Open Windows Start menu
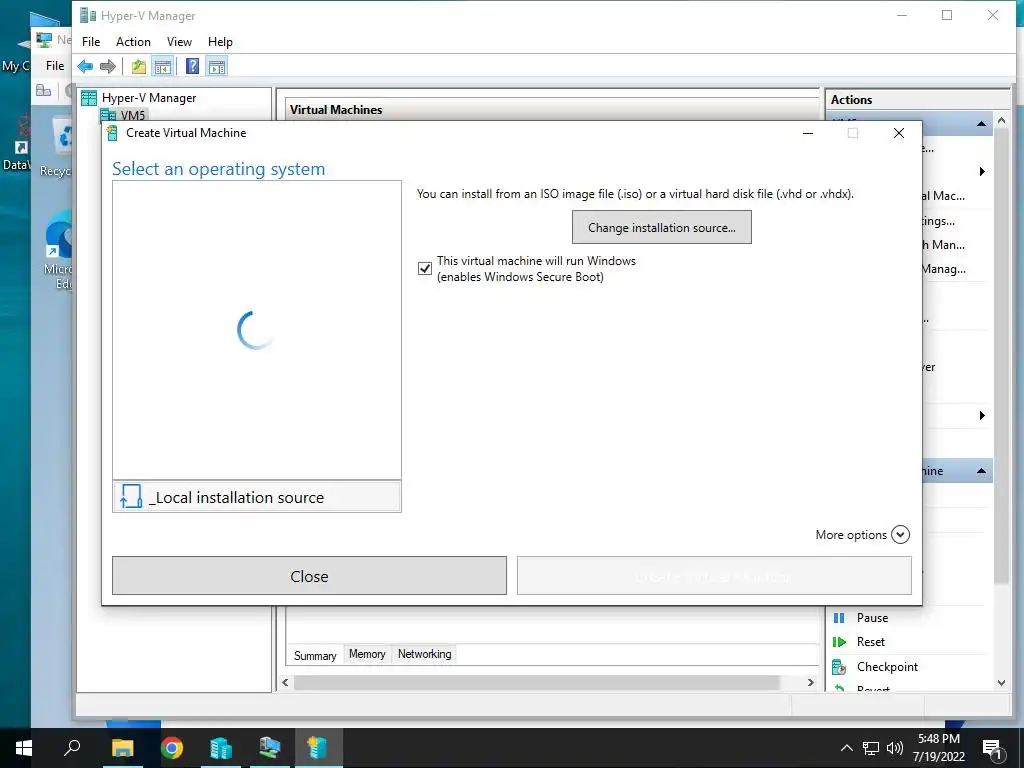The width and height of the screenshot is (1024, 768). (24, 748)
